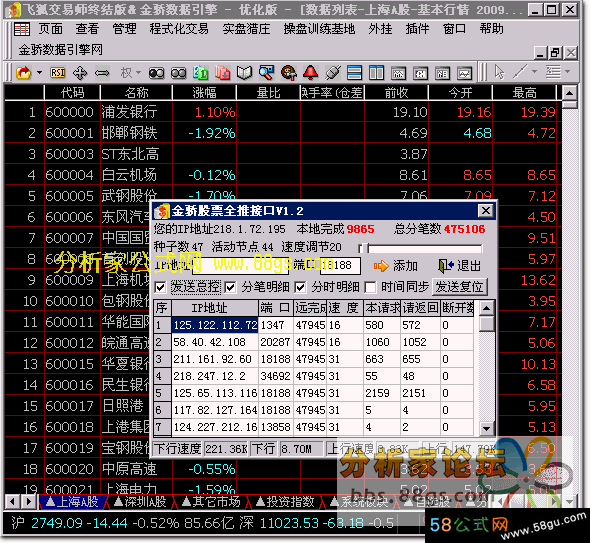Click the horizontal split window layout icon
The width and height of the screenshot is (590, 543).
(354, 73)
